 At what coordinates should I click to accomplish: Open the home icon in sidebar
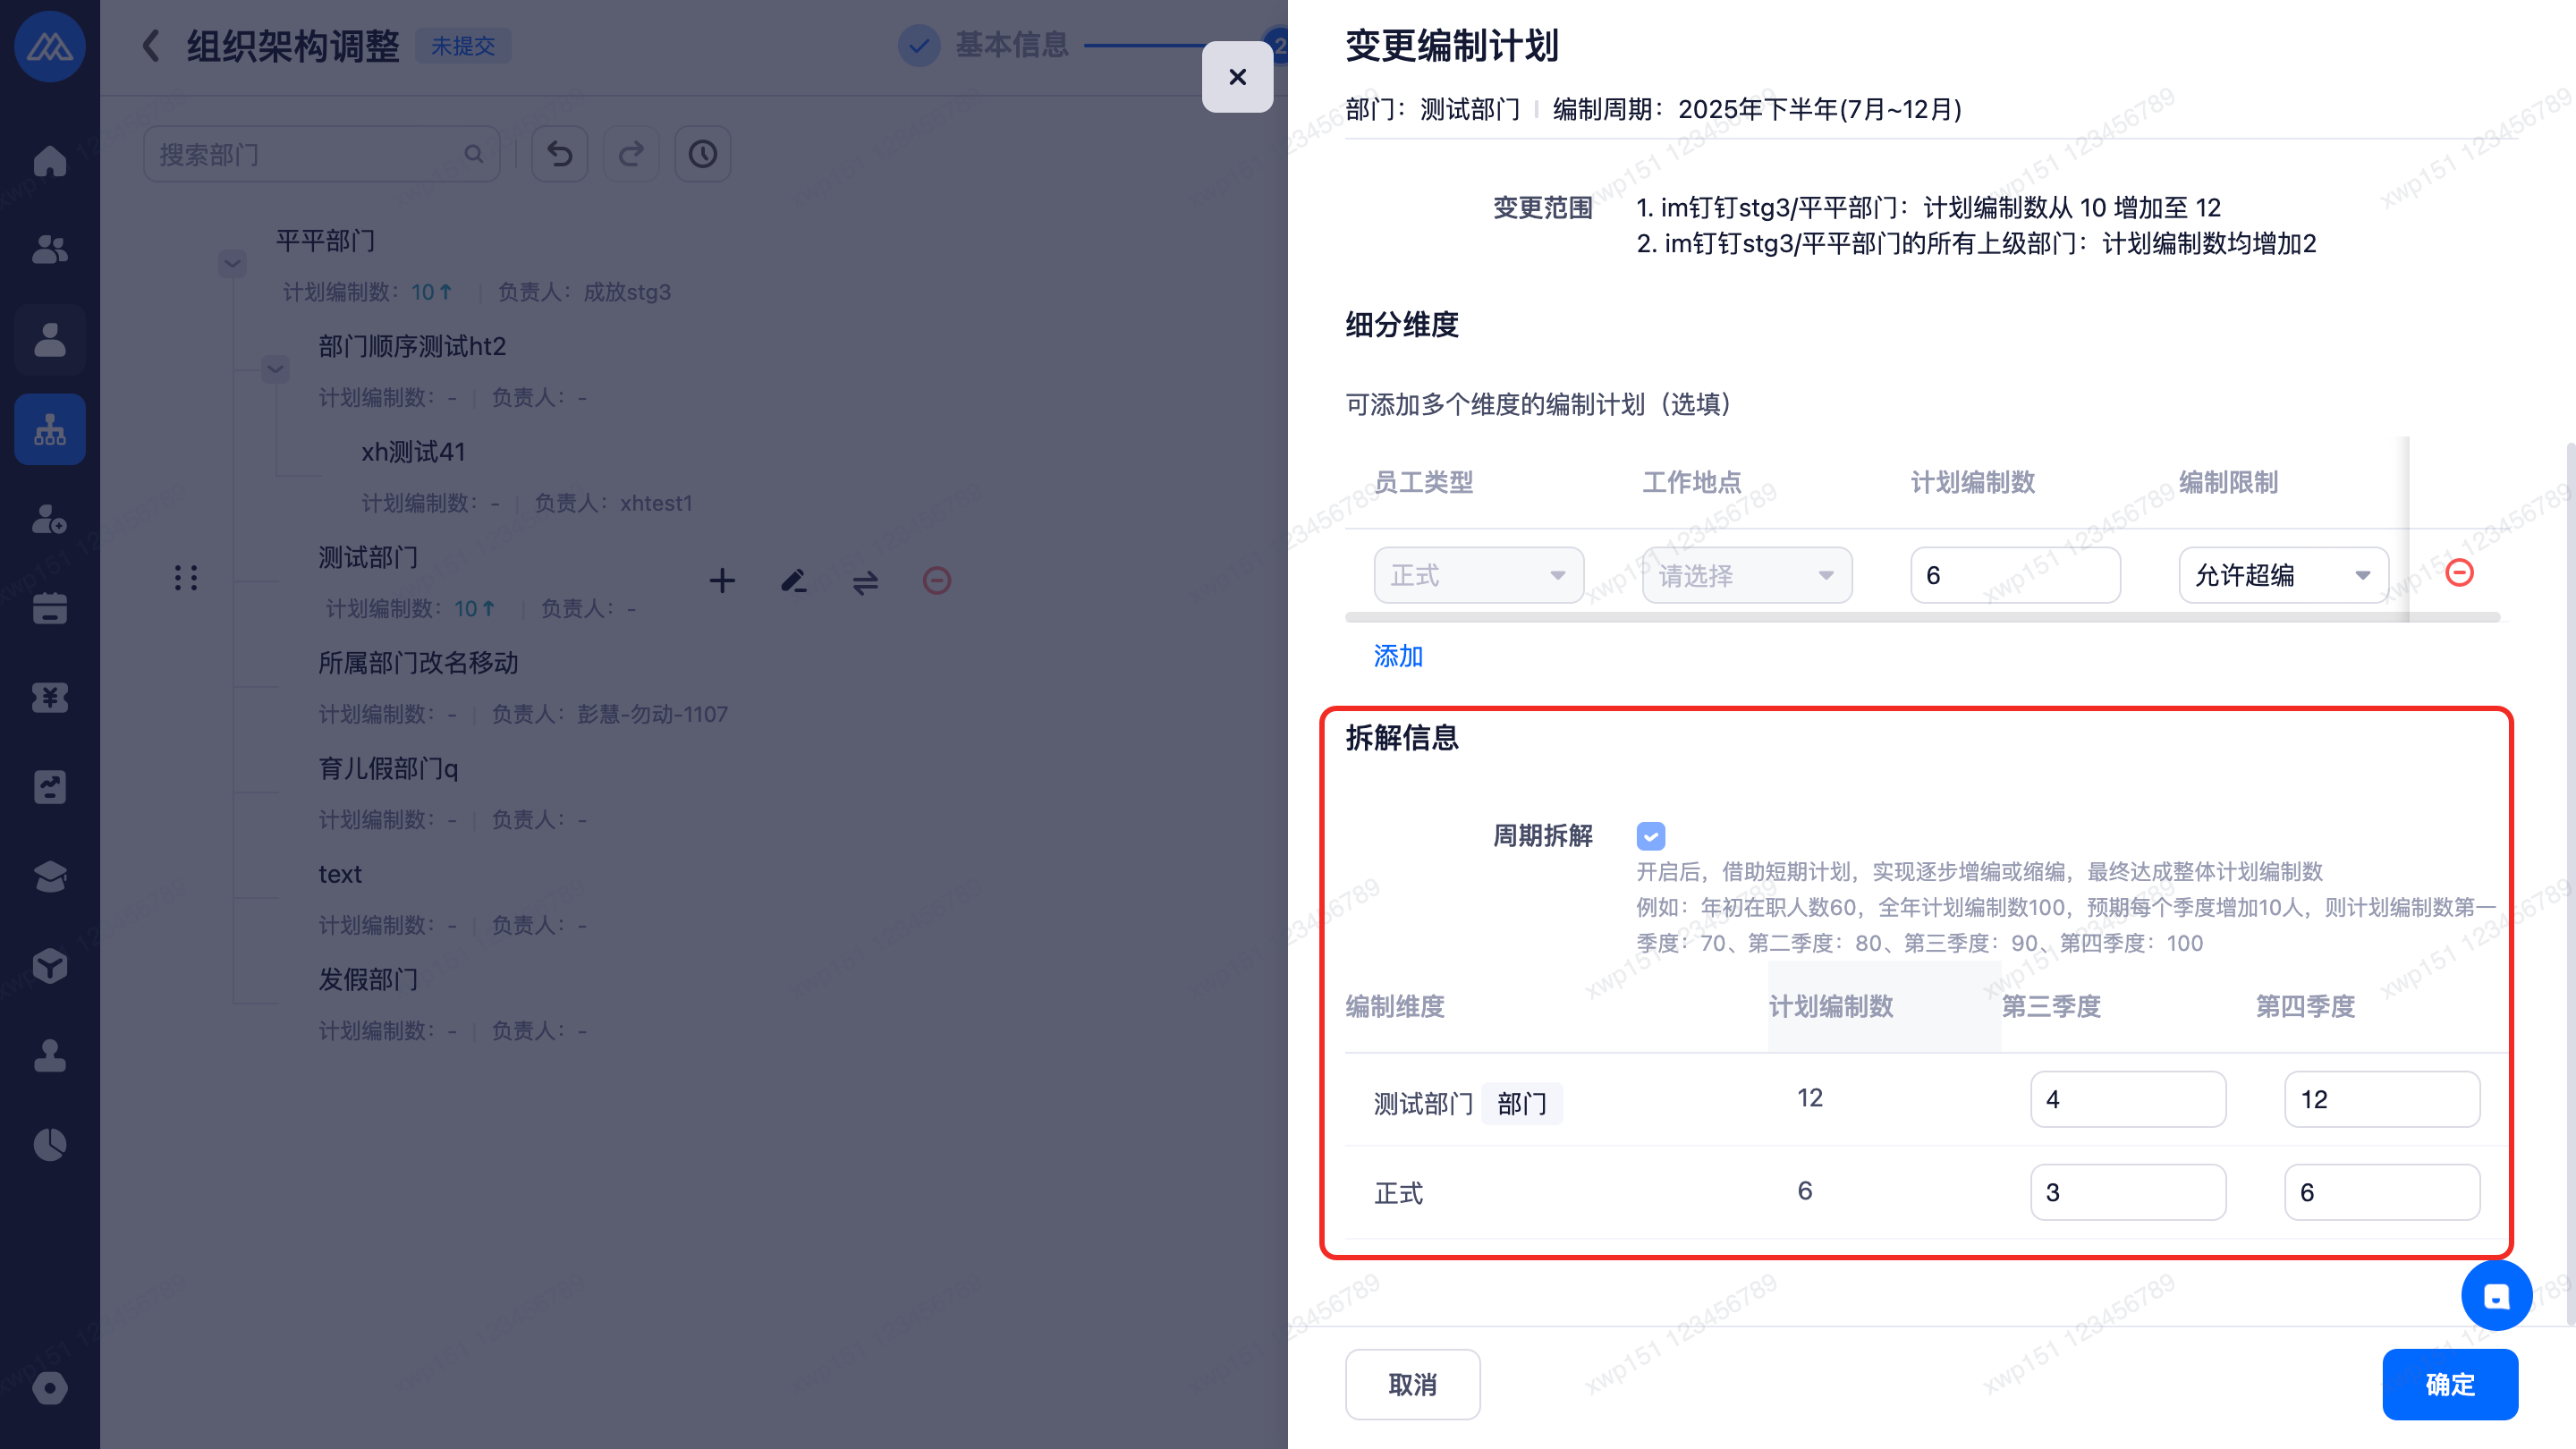tap(49, 160)
